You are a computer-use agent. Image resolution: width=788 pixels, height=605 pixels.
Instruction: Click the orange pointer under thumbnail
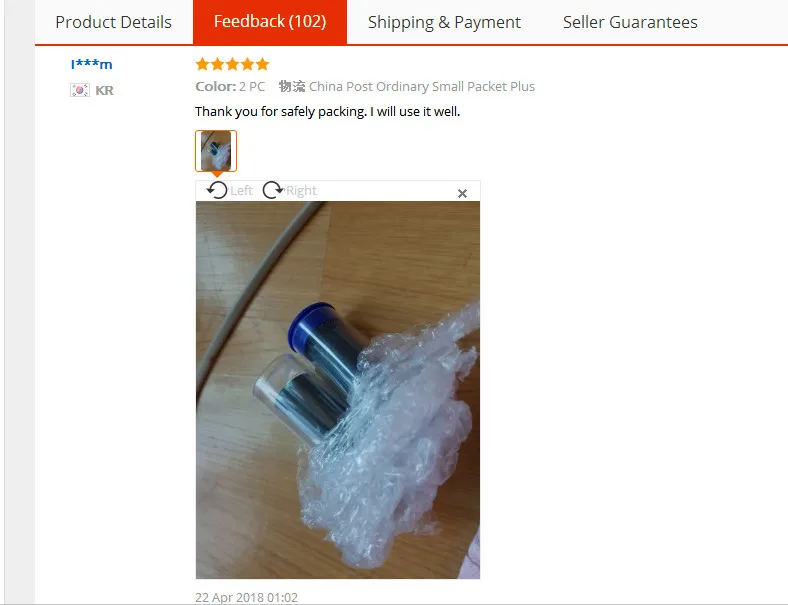[217, 174]
